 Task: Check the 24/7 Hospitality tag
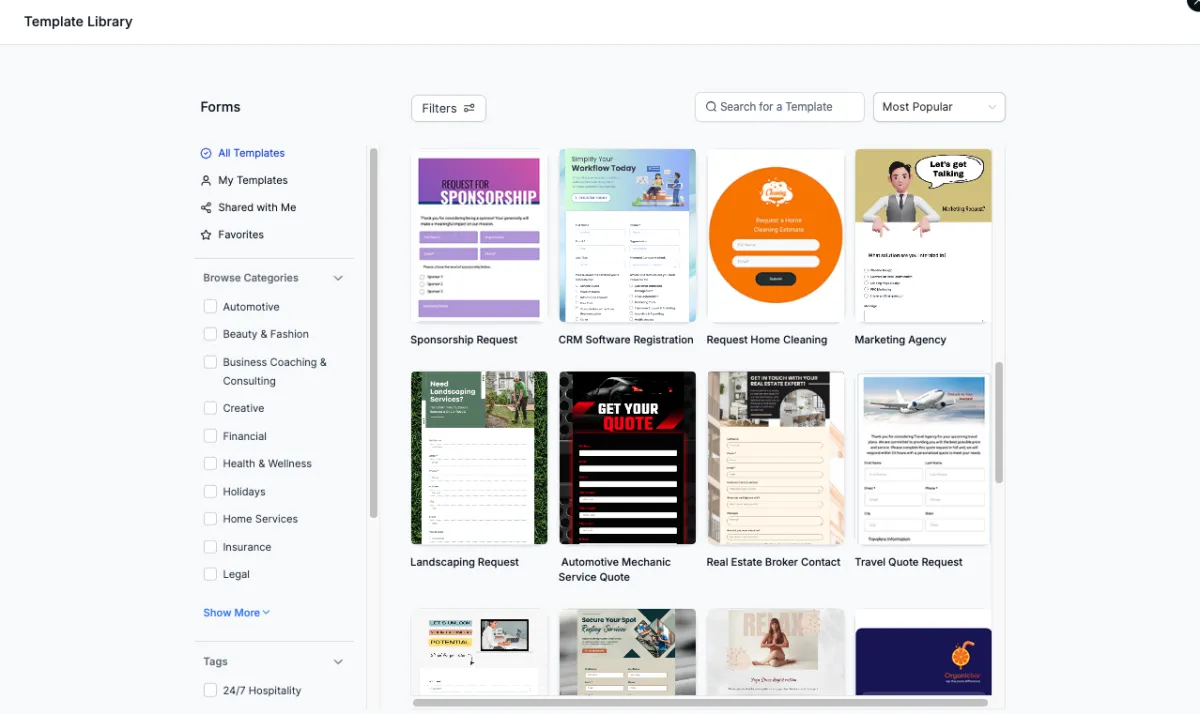[x=210, y=690]
